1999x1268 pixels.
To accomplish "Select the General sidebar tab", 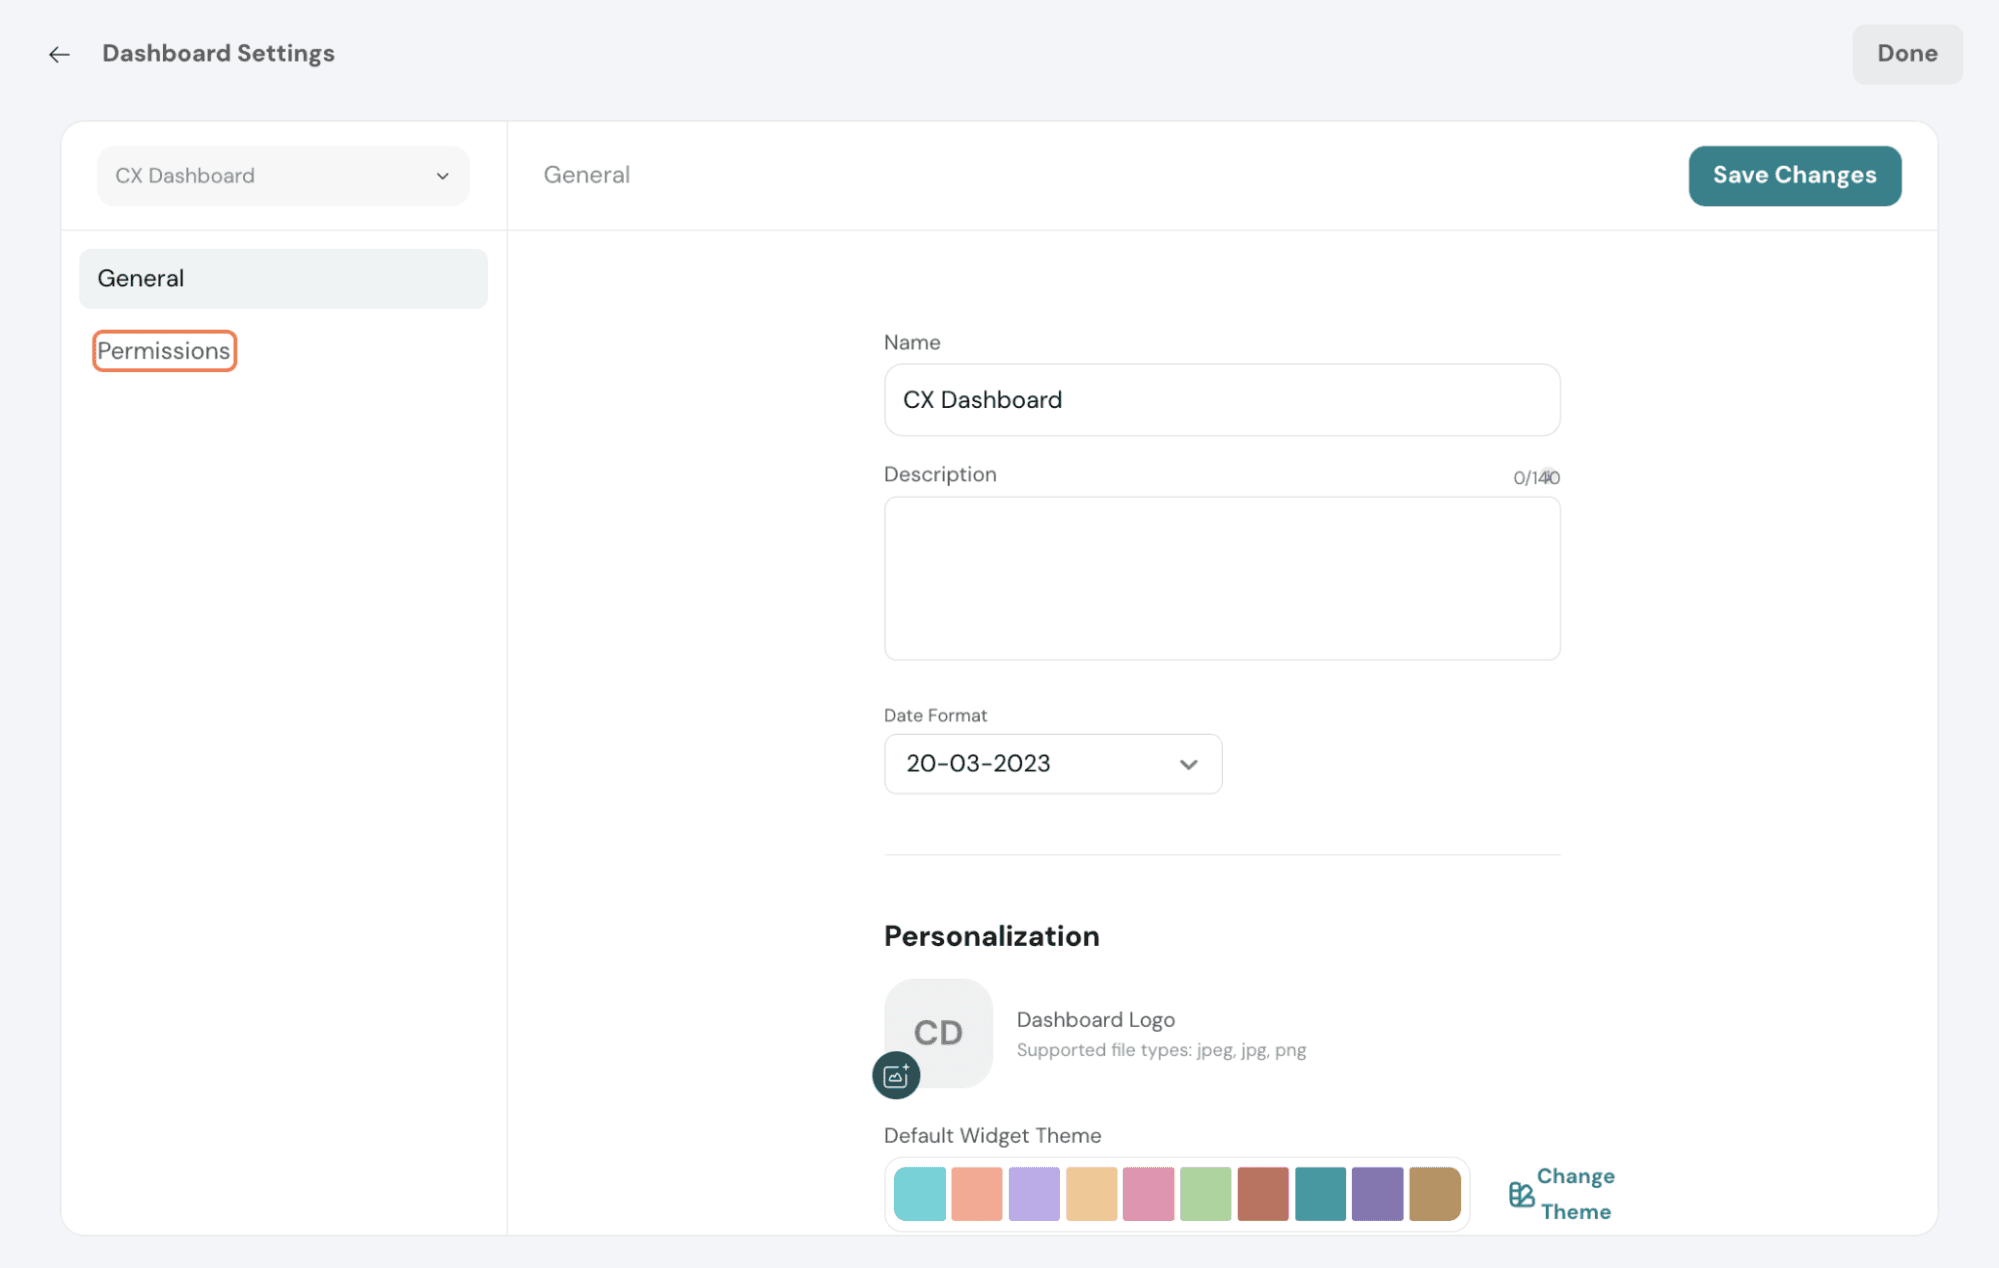I will pos(283,279).
